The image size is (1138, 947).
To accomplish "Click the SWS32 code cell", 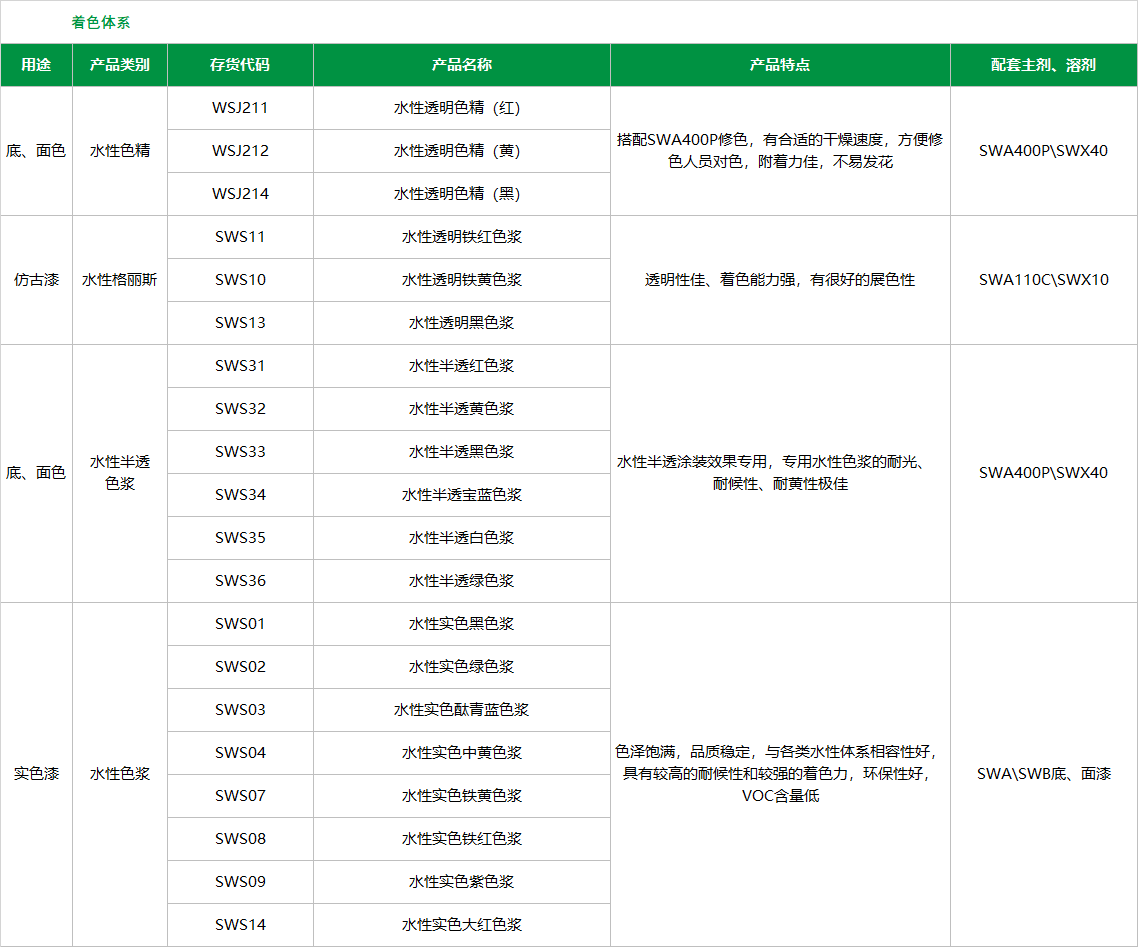I will coord(240,409).
